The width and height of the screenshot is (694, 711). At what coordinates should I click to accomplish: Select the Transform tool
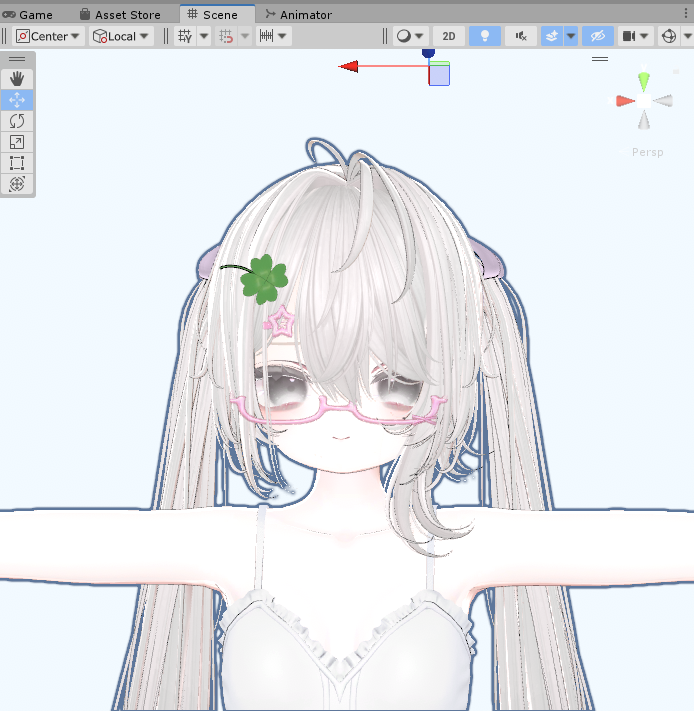(x=17, y=184)
